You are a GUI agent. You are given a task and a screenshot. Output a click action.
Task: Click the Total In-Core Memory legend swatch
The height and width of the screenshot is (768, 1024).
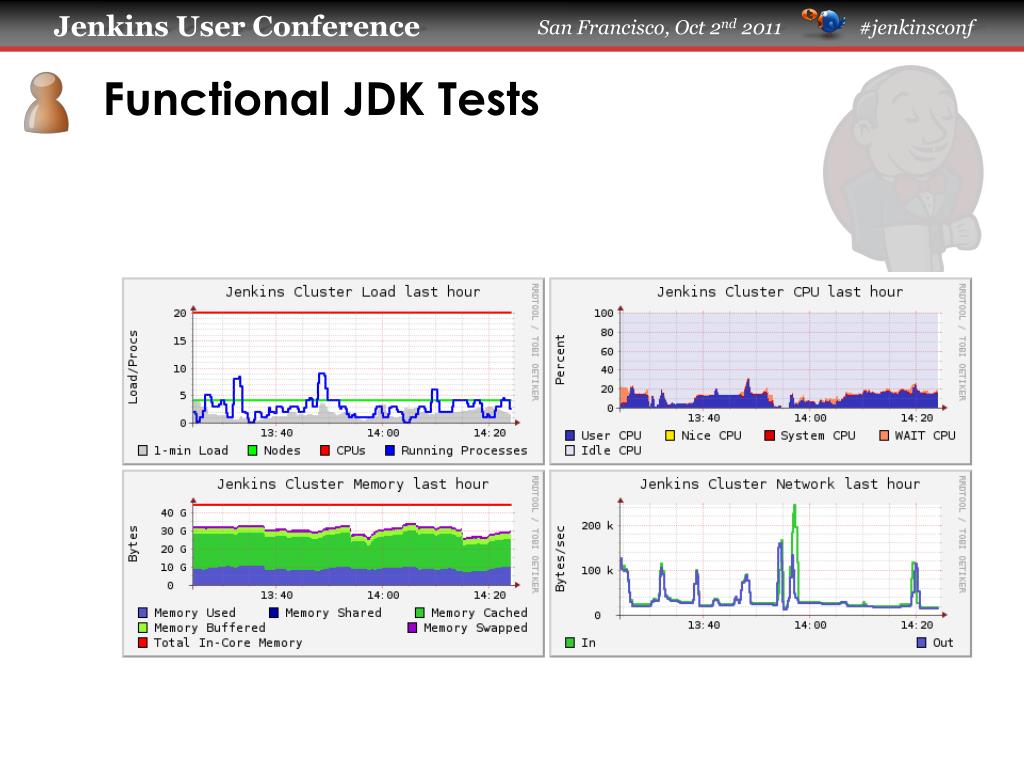click(x=143, y=643)
